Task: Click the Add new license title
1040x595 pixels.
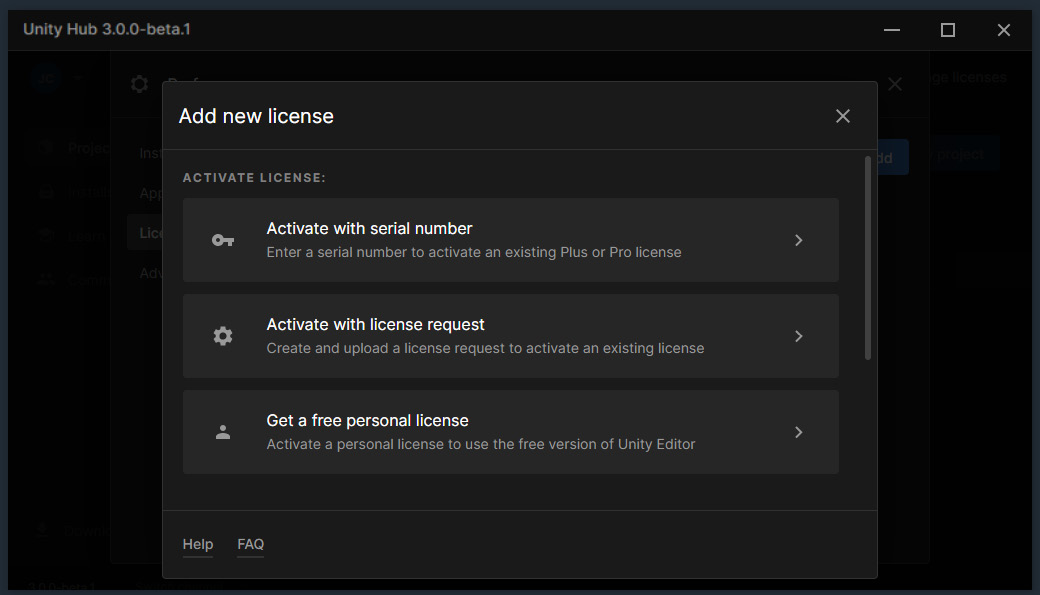Action: (256, 116)
